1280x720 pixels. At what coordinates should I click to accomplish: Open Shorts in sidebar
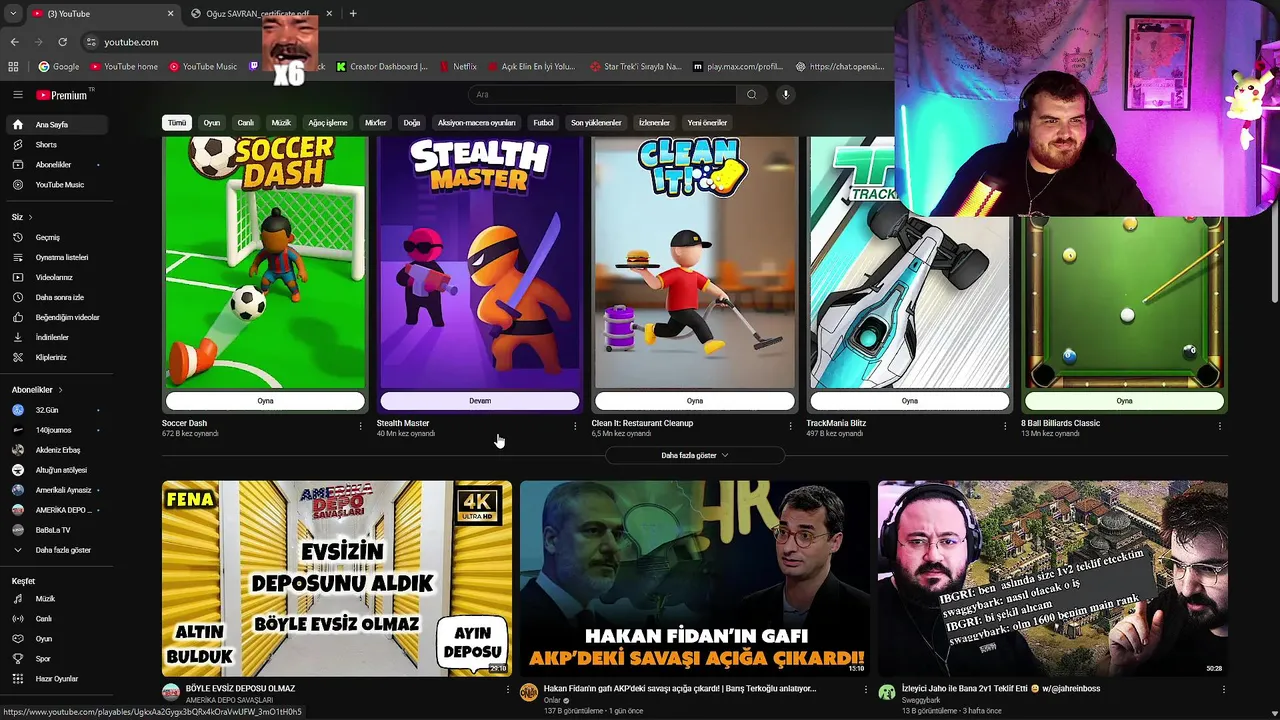pyautogui.click(x=57, y=145)
